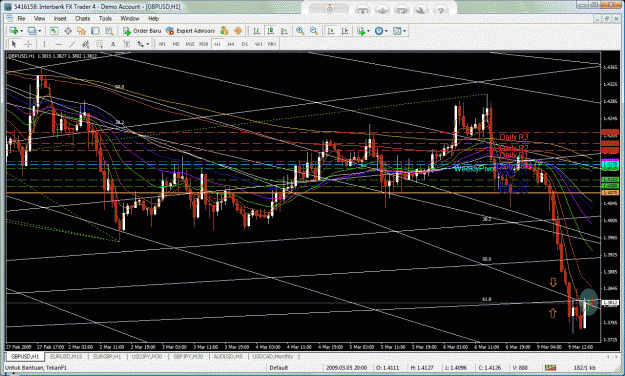Image resolution: width=625 pixels, height=376 pixels.
Task: Select the Fibonacci Retracement tool
Action: pos(99,44)
